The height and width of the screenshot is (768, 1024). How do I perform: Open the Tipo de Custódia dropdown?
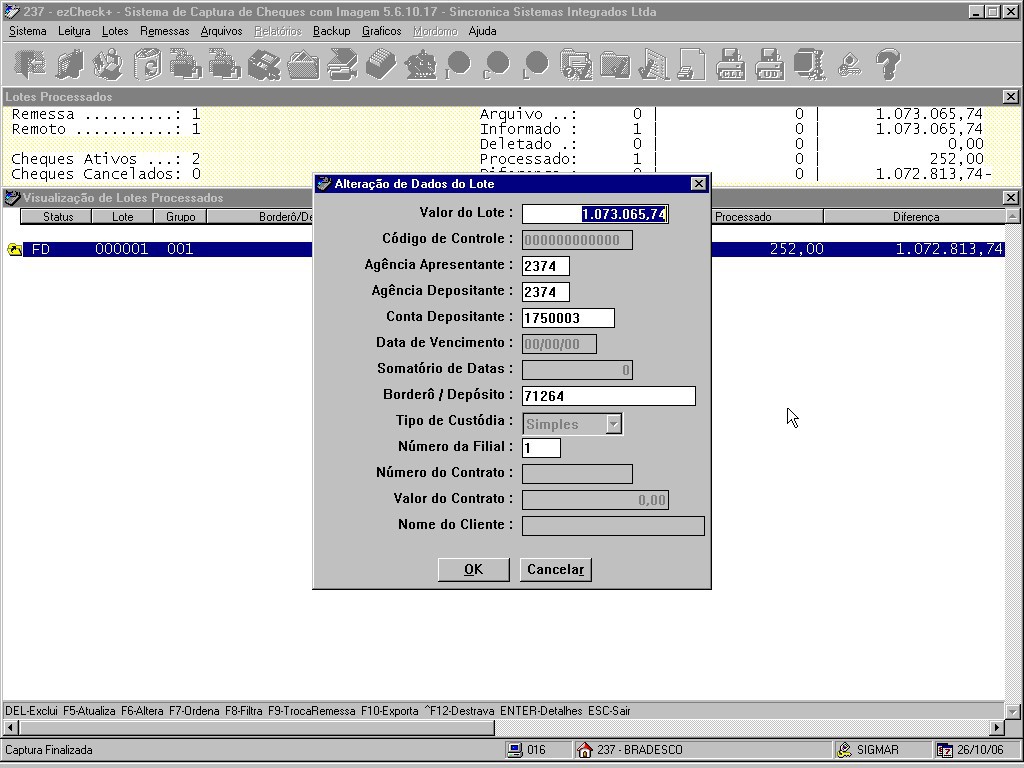[613, 424]
